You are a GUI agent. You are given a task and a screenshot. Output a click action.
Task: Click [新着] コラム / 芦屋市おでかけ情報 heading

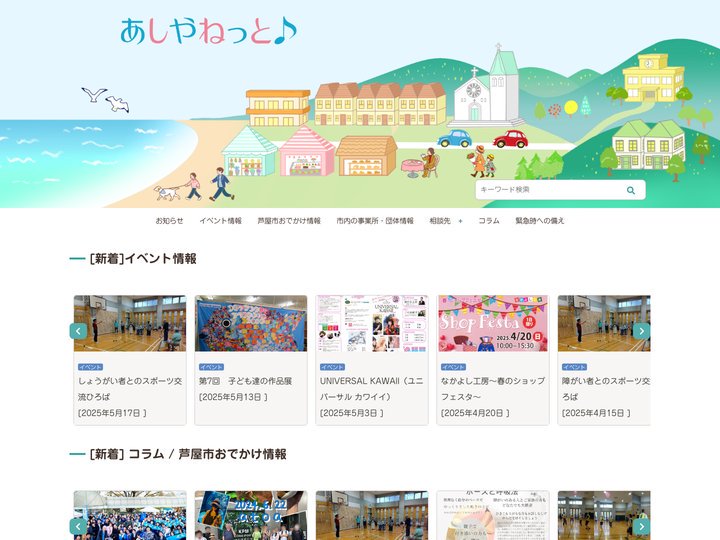188,454
